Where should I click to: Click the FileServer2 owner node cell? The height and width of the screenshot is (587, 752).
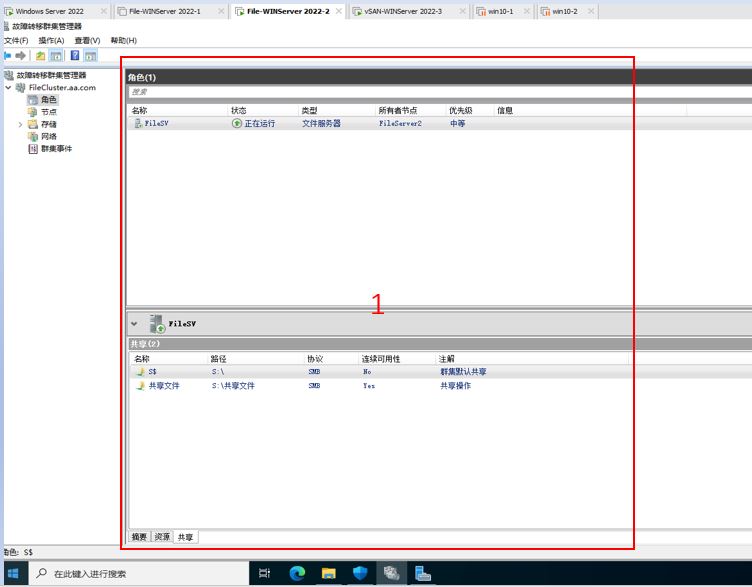pos(400,123)
